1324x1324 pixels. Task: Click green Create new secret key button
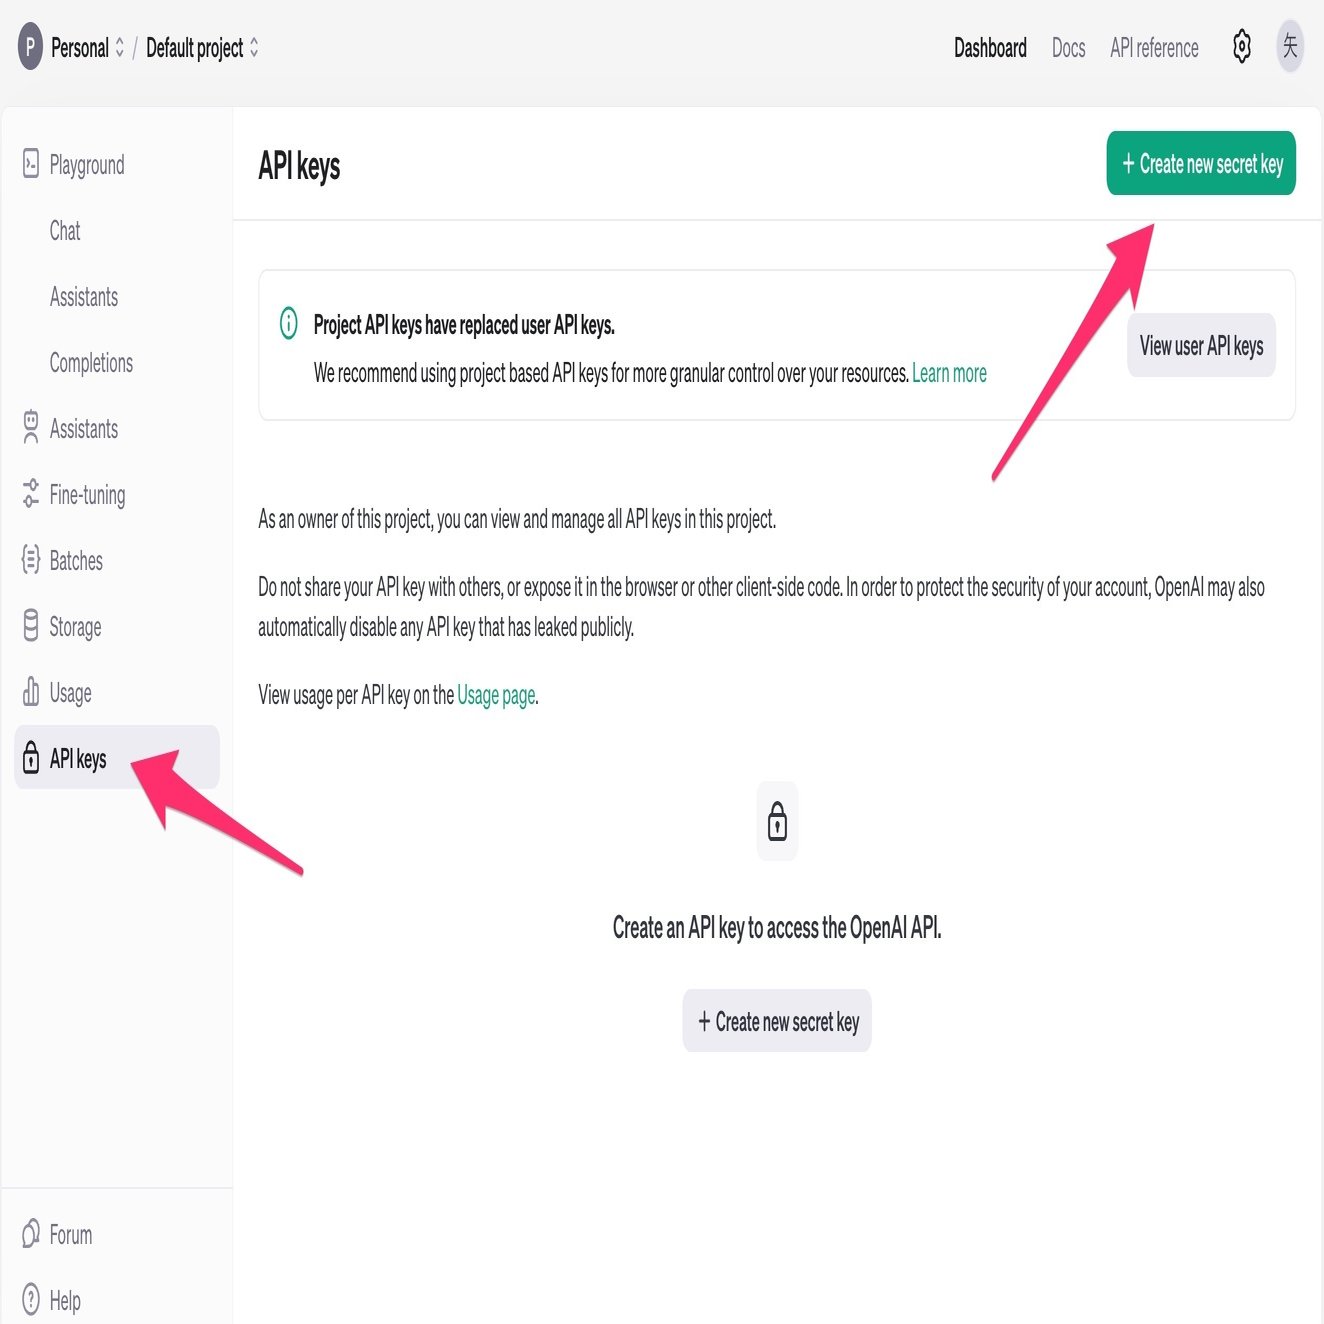pyautogui.click(x=1201, y=164)
